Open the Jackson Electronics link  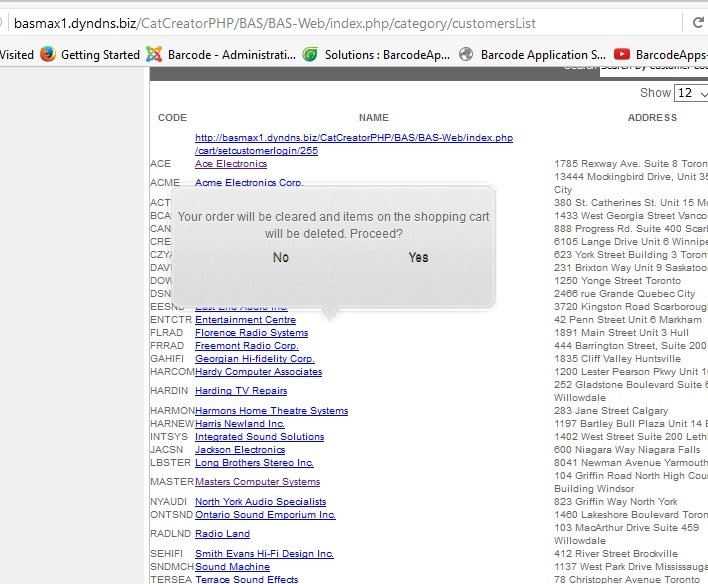click(x=240, y=450)
